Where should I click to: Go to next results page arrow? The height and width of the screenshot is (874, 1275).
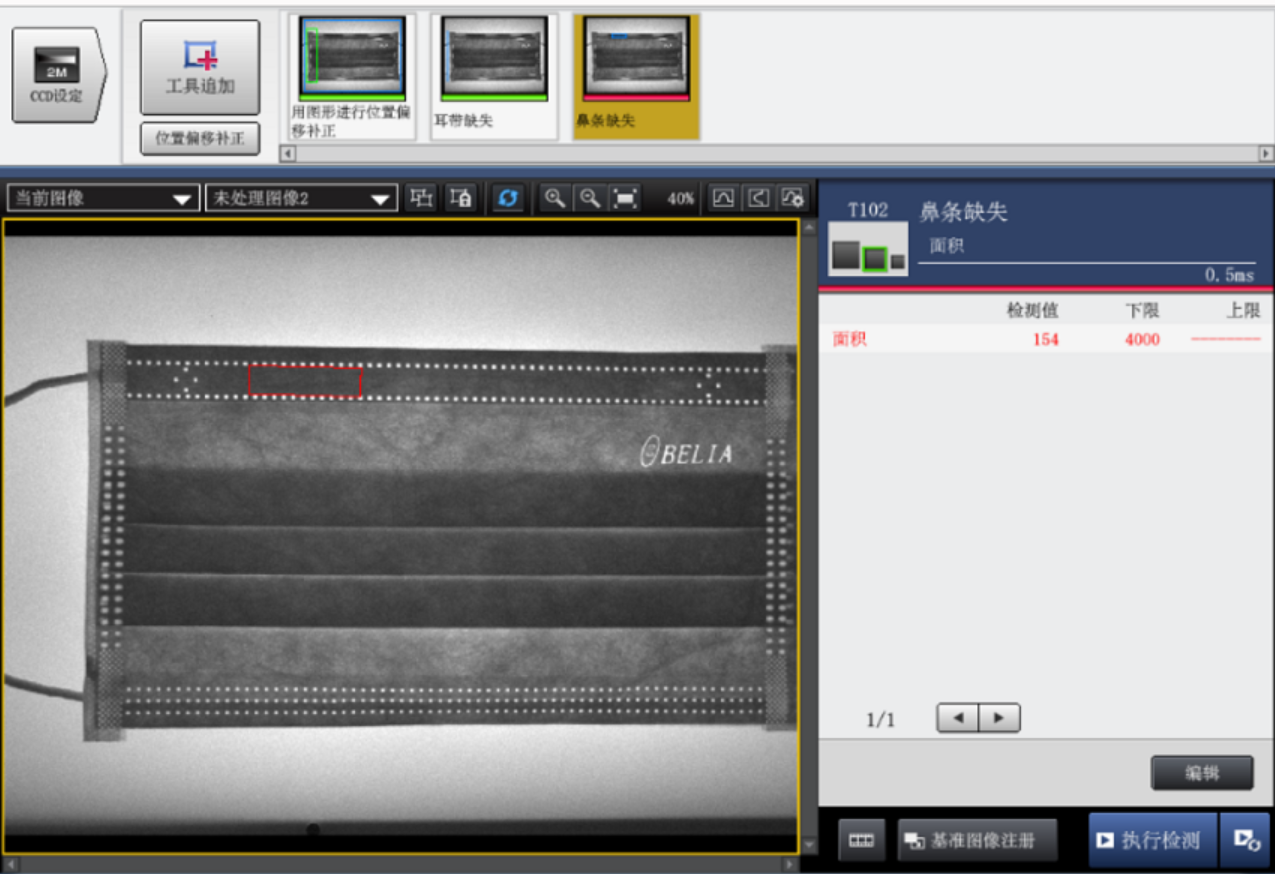coord(999,718)
